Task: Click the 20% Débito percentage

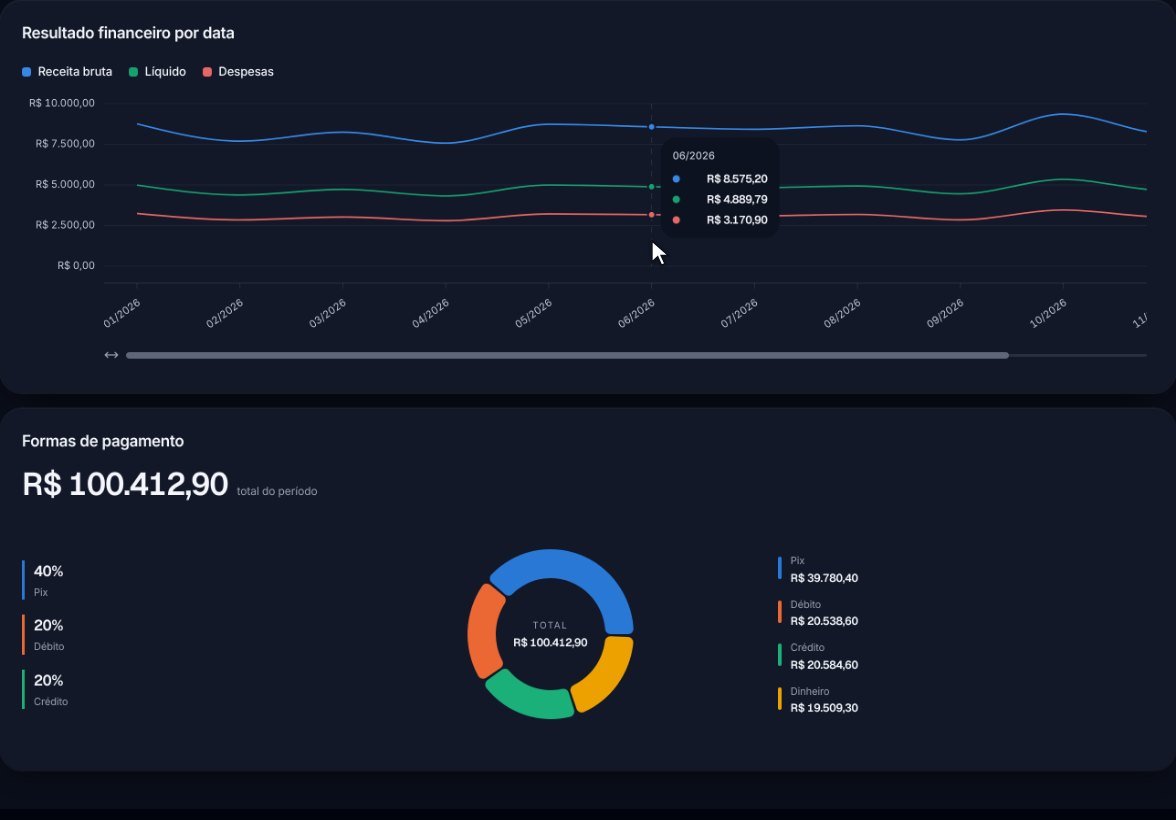Action: tap(48, 626)
